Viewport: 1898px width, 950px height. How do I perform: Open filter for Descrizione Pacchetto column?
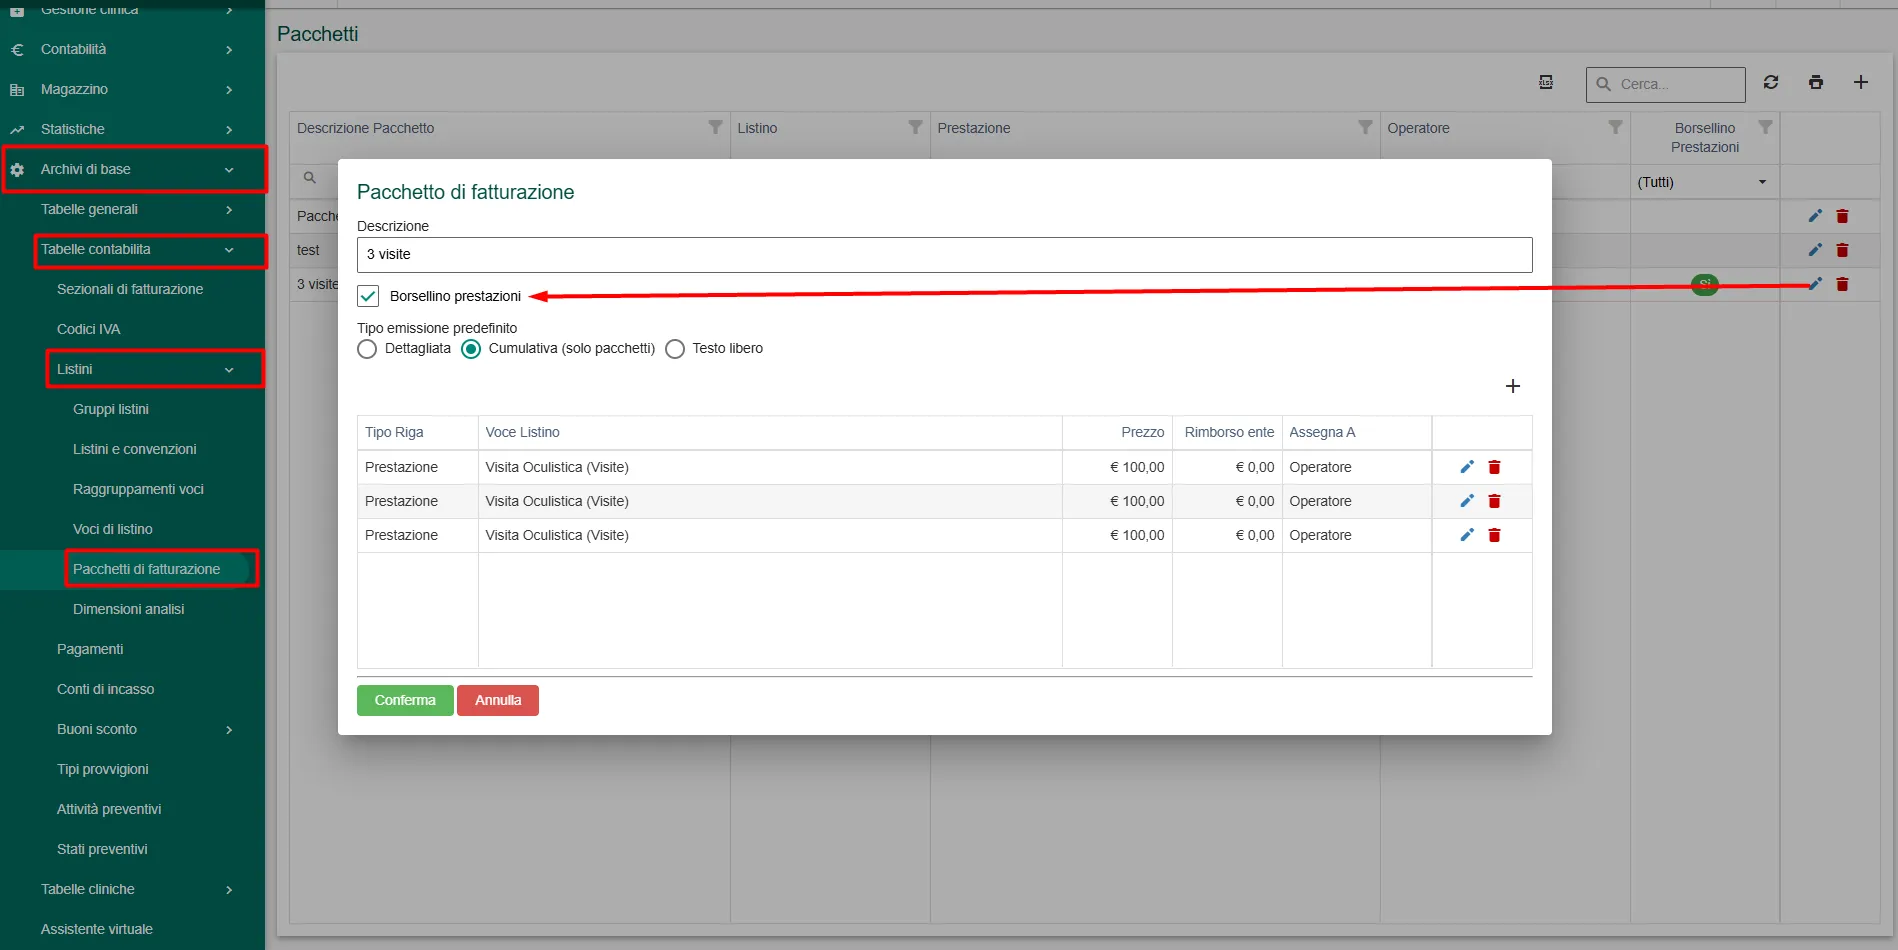click(715, 127)
